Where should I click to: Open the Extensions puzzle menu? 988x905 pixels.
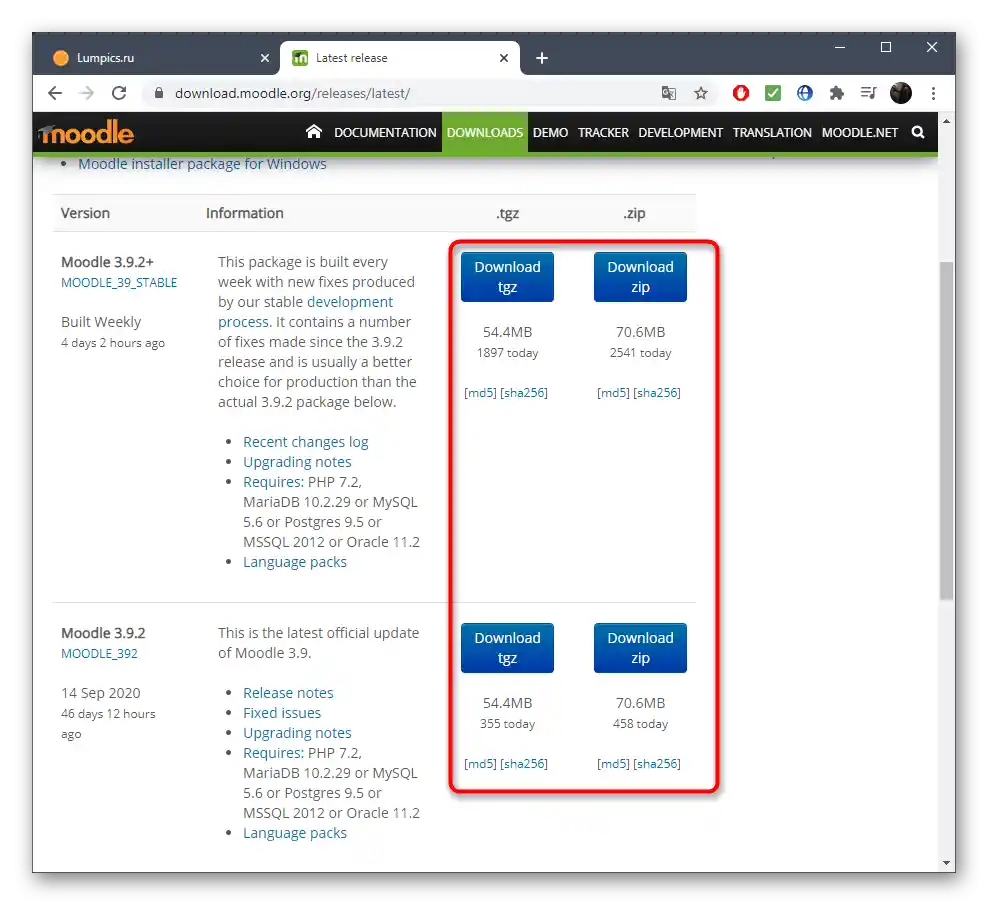click(837, 93)
